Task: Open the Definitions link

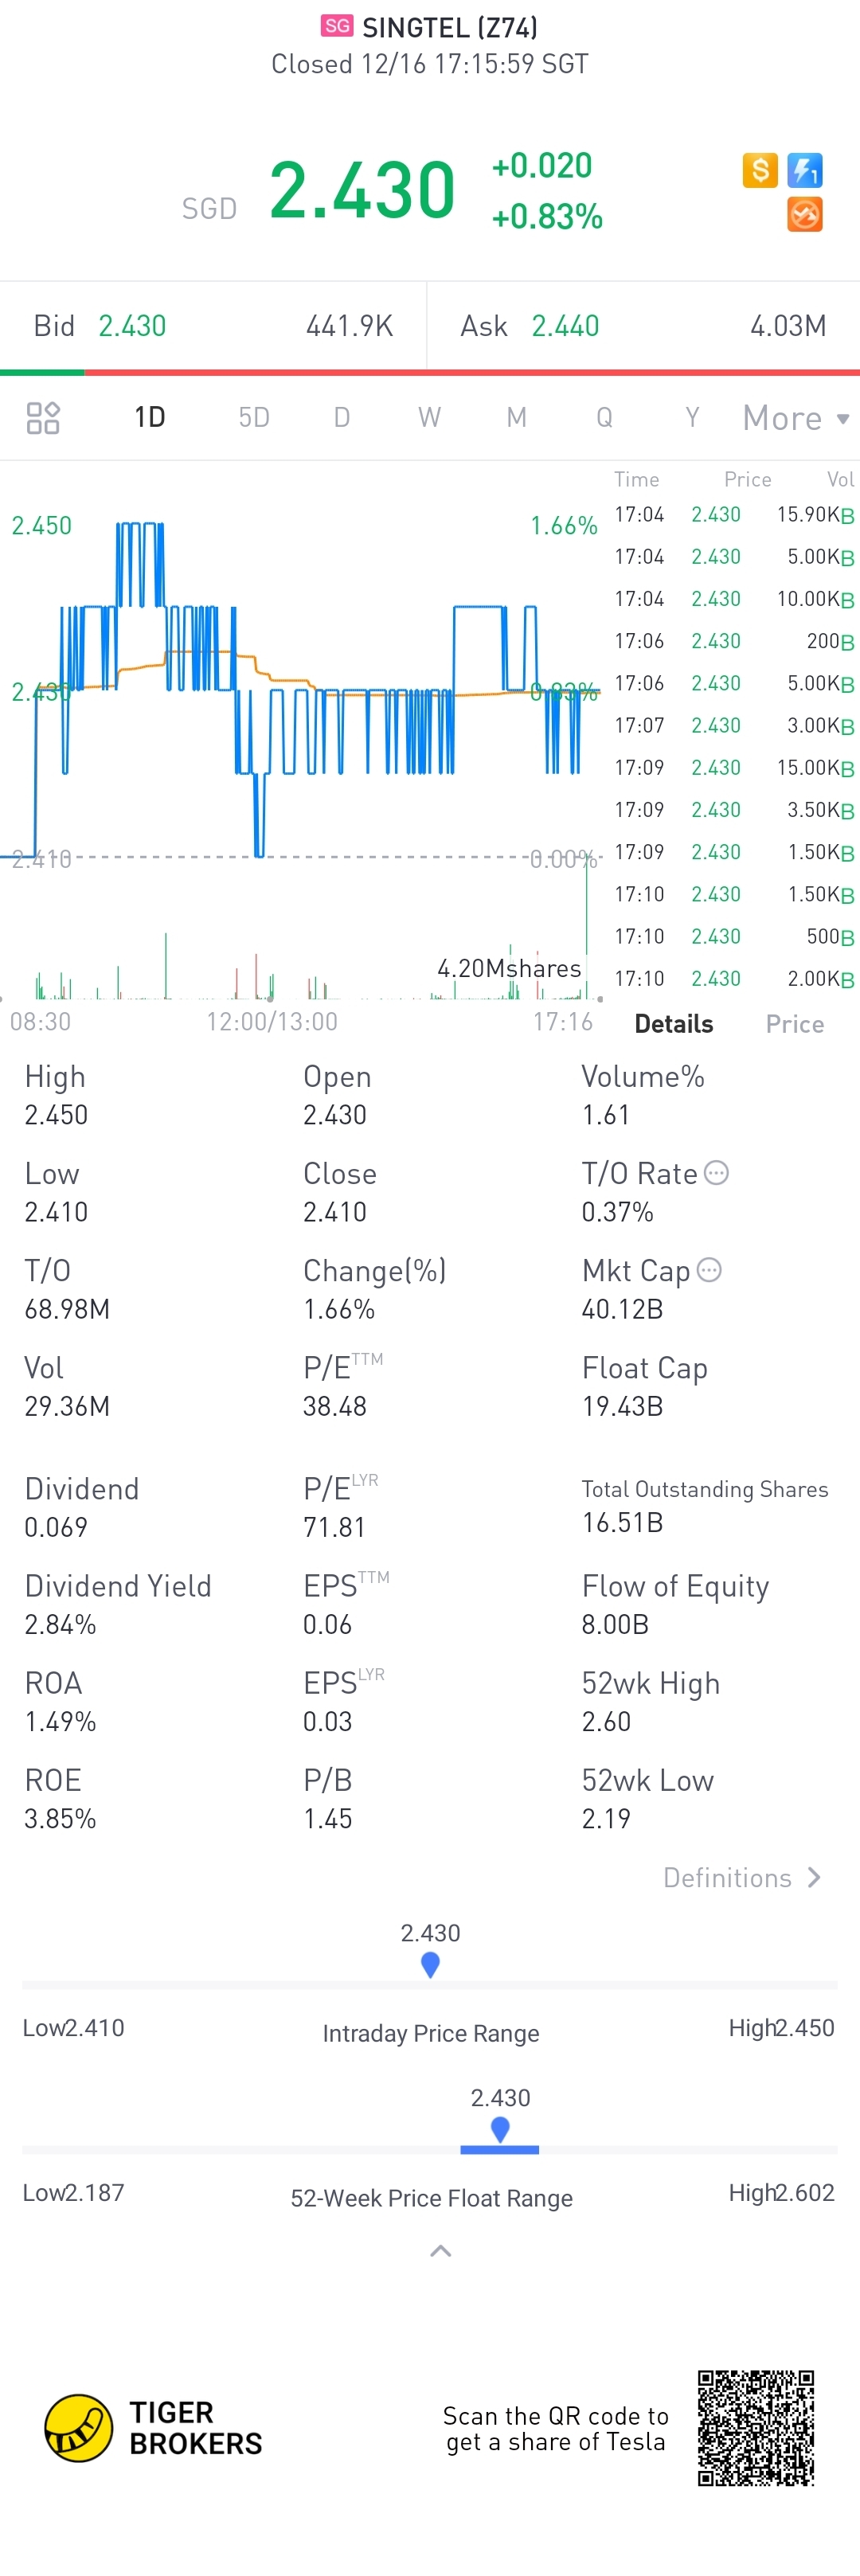Action: click(743, 1878)
